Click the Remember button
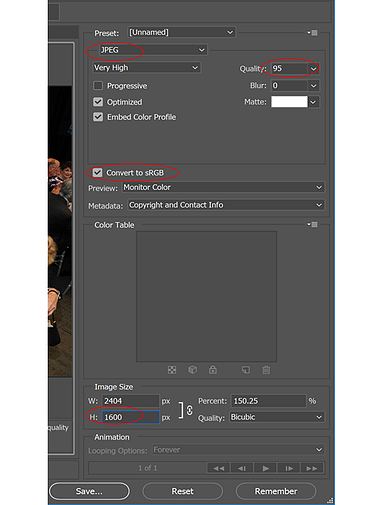This screenshot has width=379, height=505. (x=276, y=491)
